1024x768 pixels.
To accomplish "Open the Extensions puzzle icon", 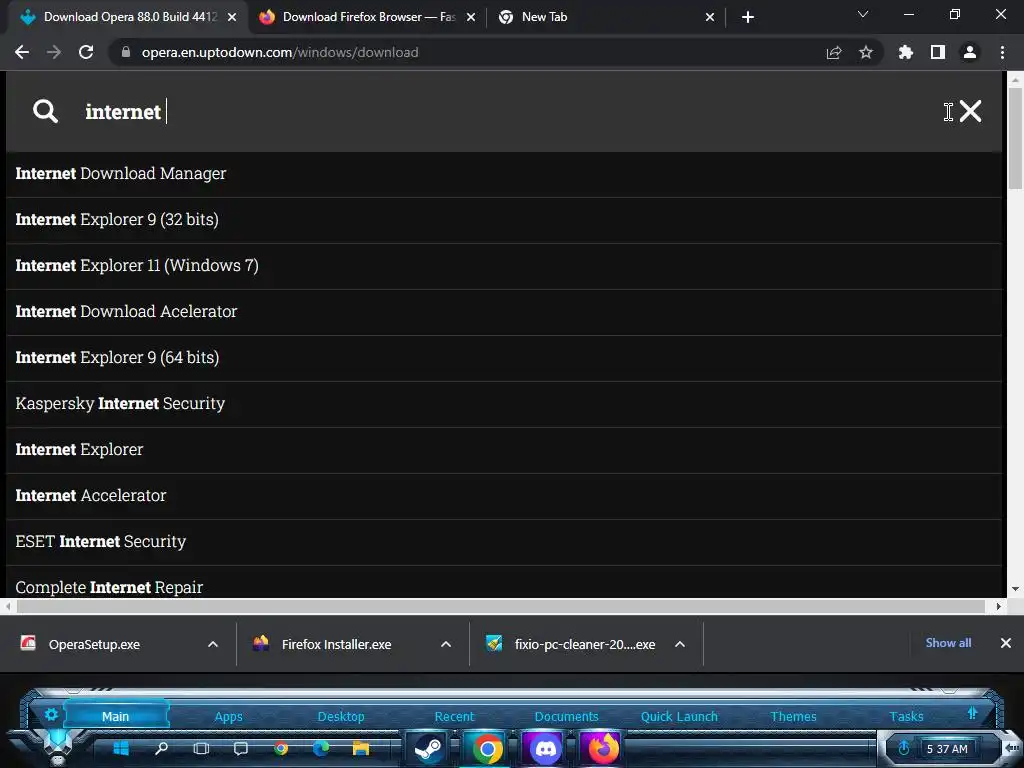I will click(x=906, y=52).
